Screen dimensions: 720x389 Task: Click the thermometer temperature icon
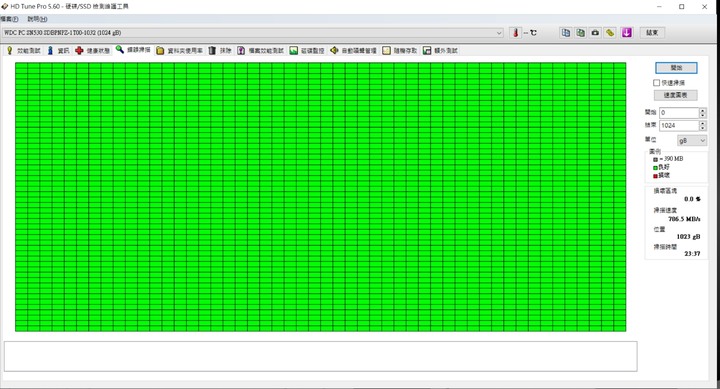516,33
